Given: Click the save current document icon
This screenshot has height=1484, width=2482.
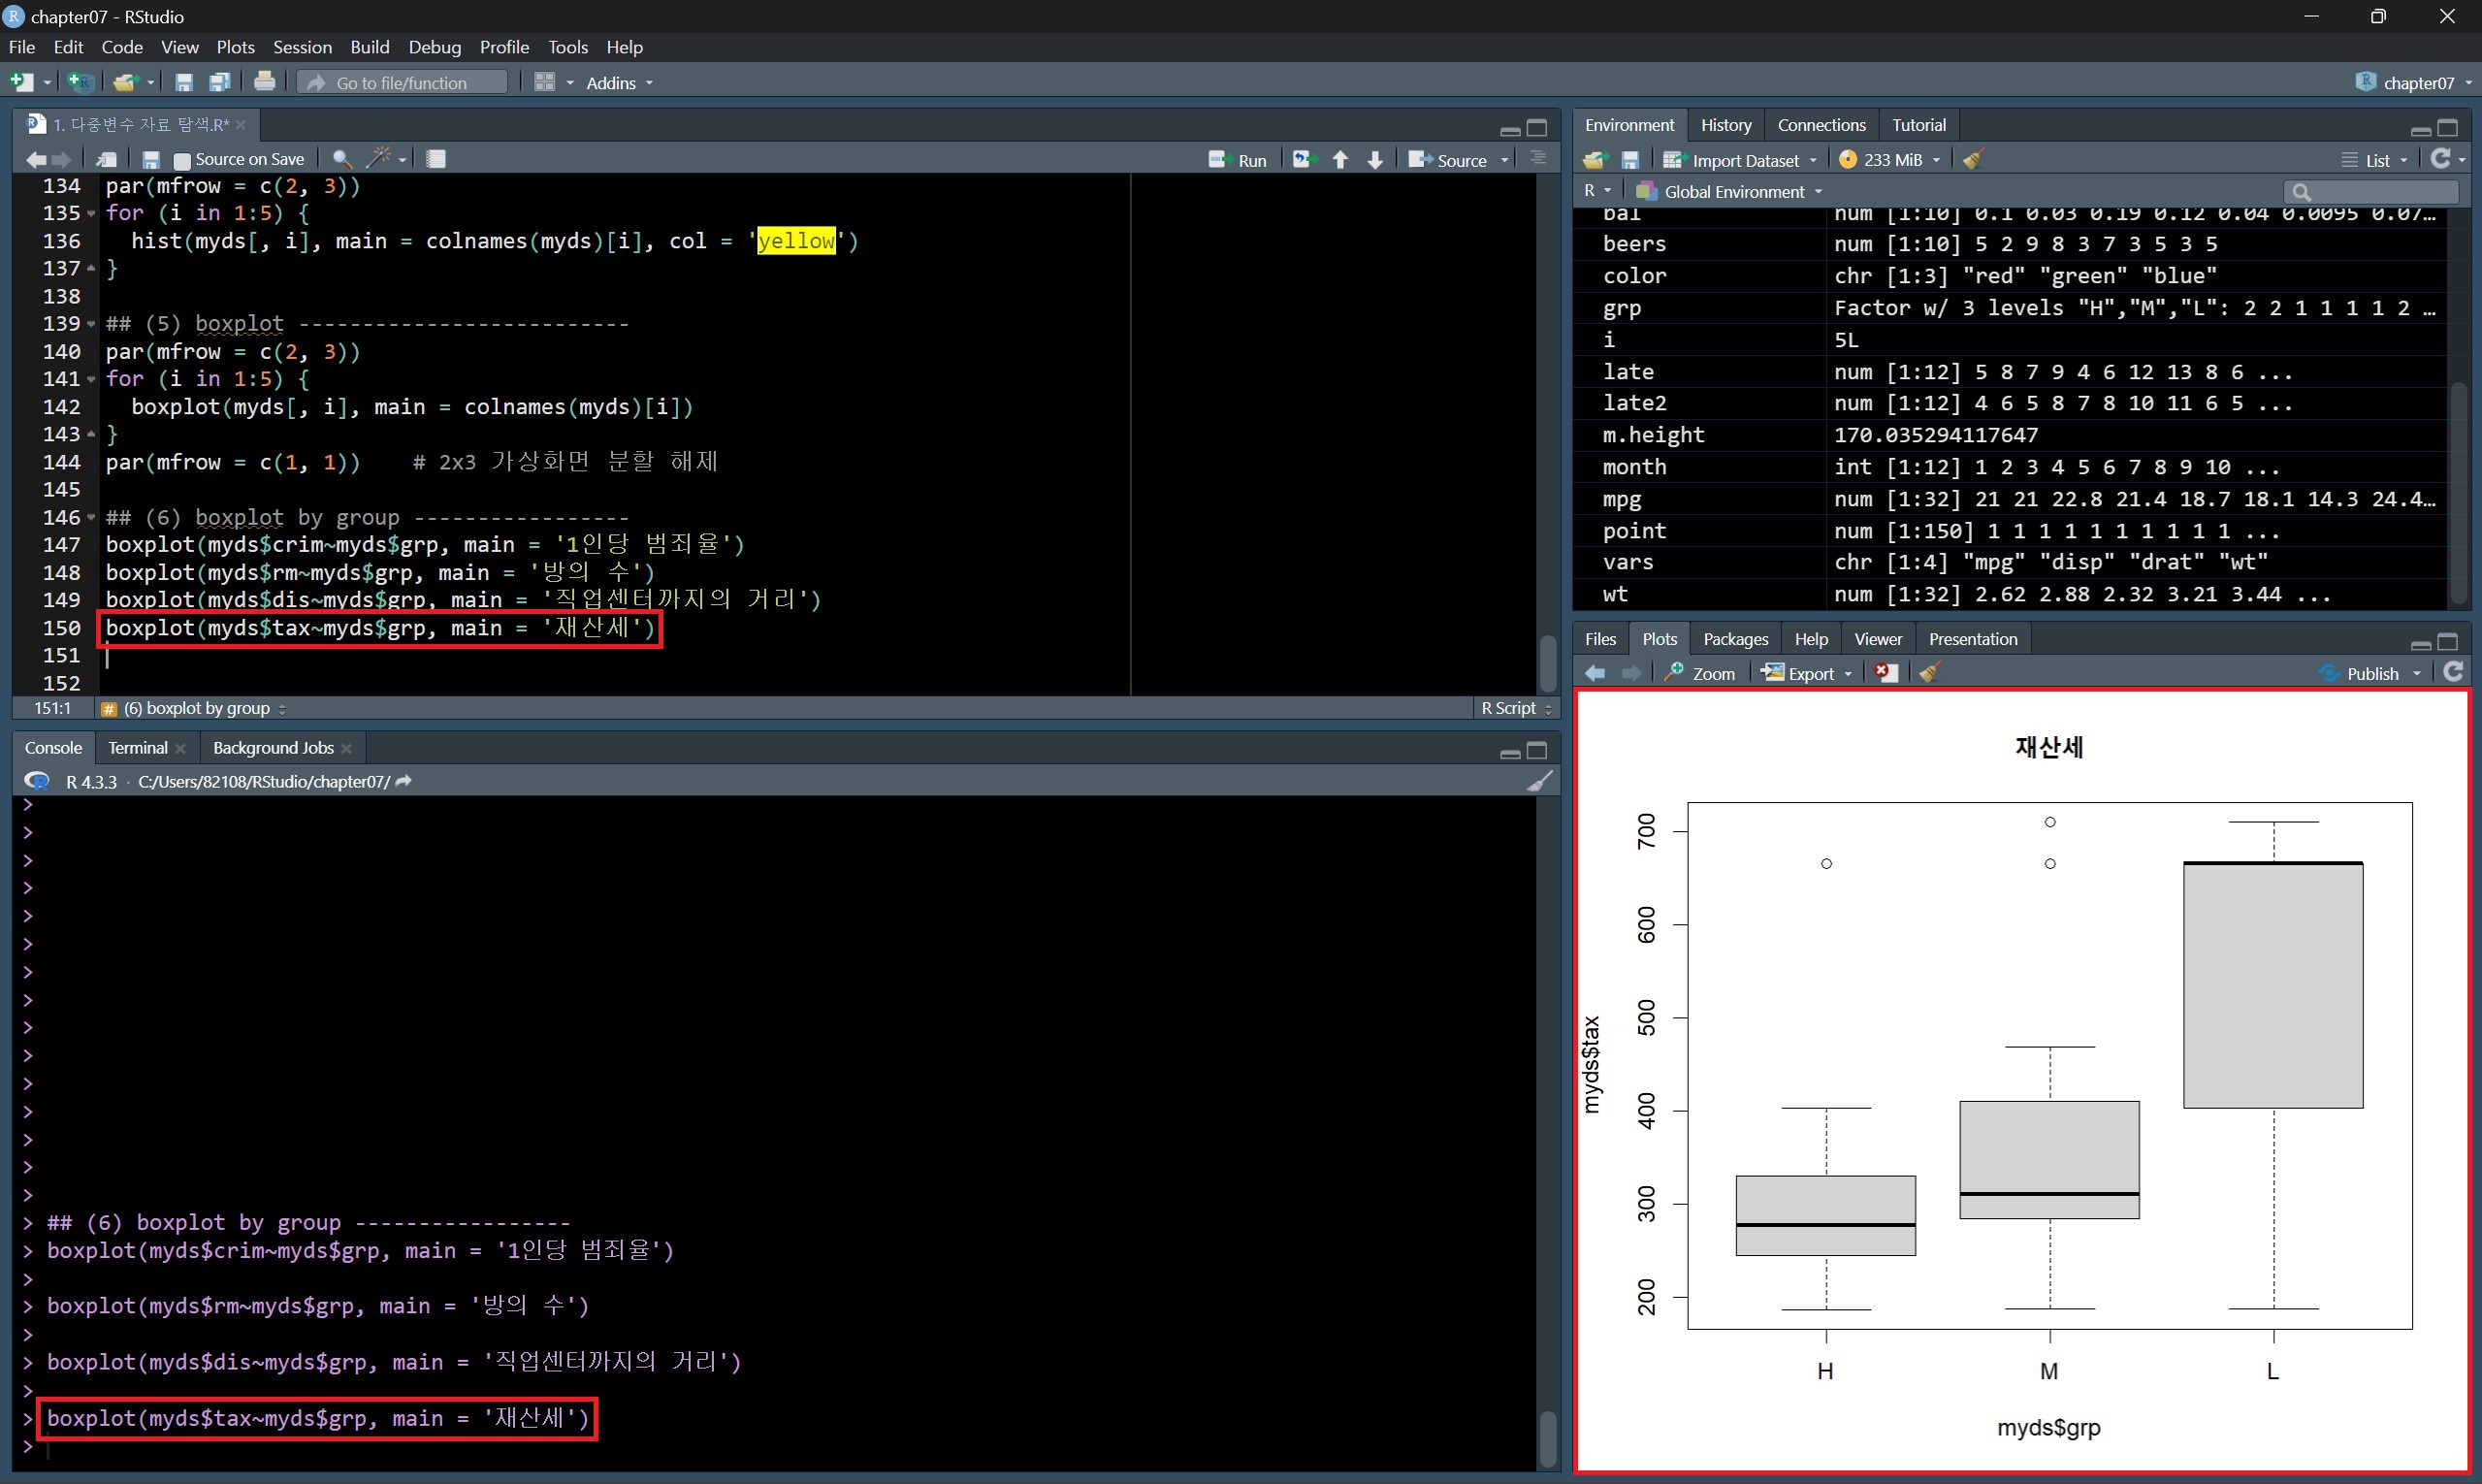Looking at the screenshot, I should [x=151, y=160].
